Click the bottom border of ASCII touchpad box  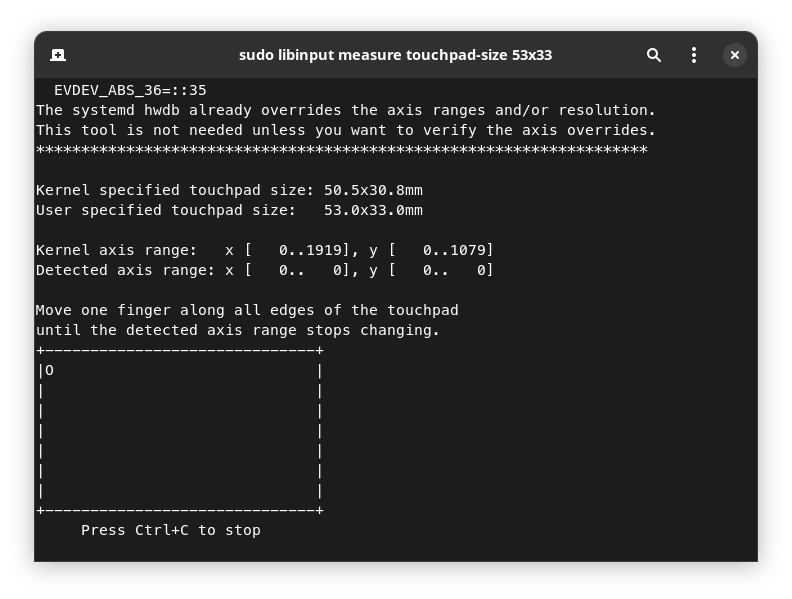[180, 510]
